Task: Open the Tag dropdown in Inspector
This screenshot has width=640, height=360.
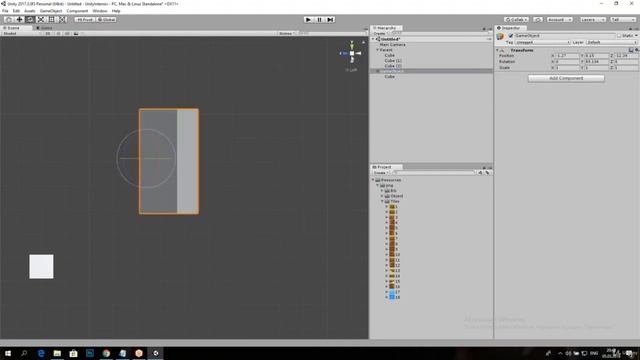Action: point(542,42)
